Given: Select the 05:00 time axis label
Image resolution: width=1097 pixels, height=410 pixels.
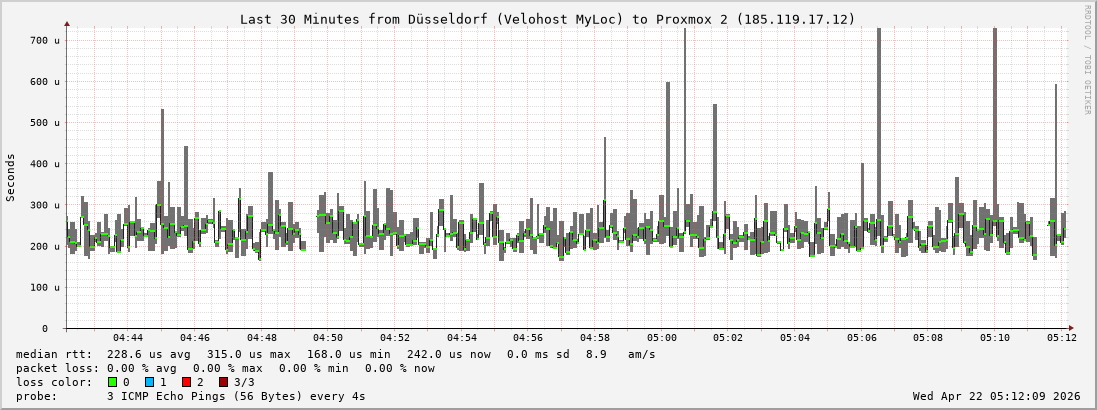Looking at the screenshot, I should (x=661, y=338).
